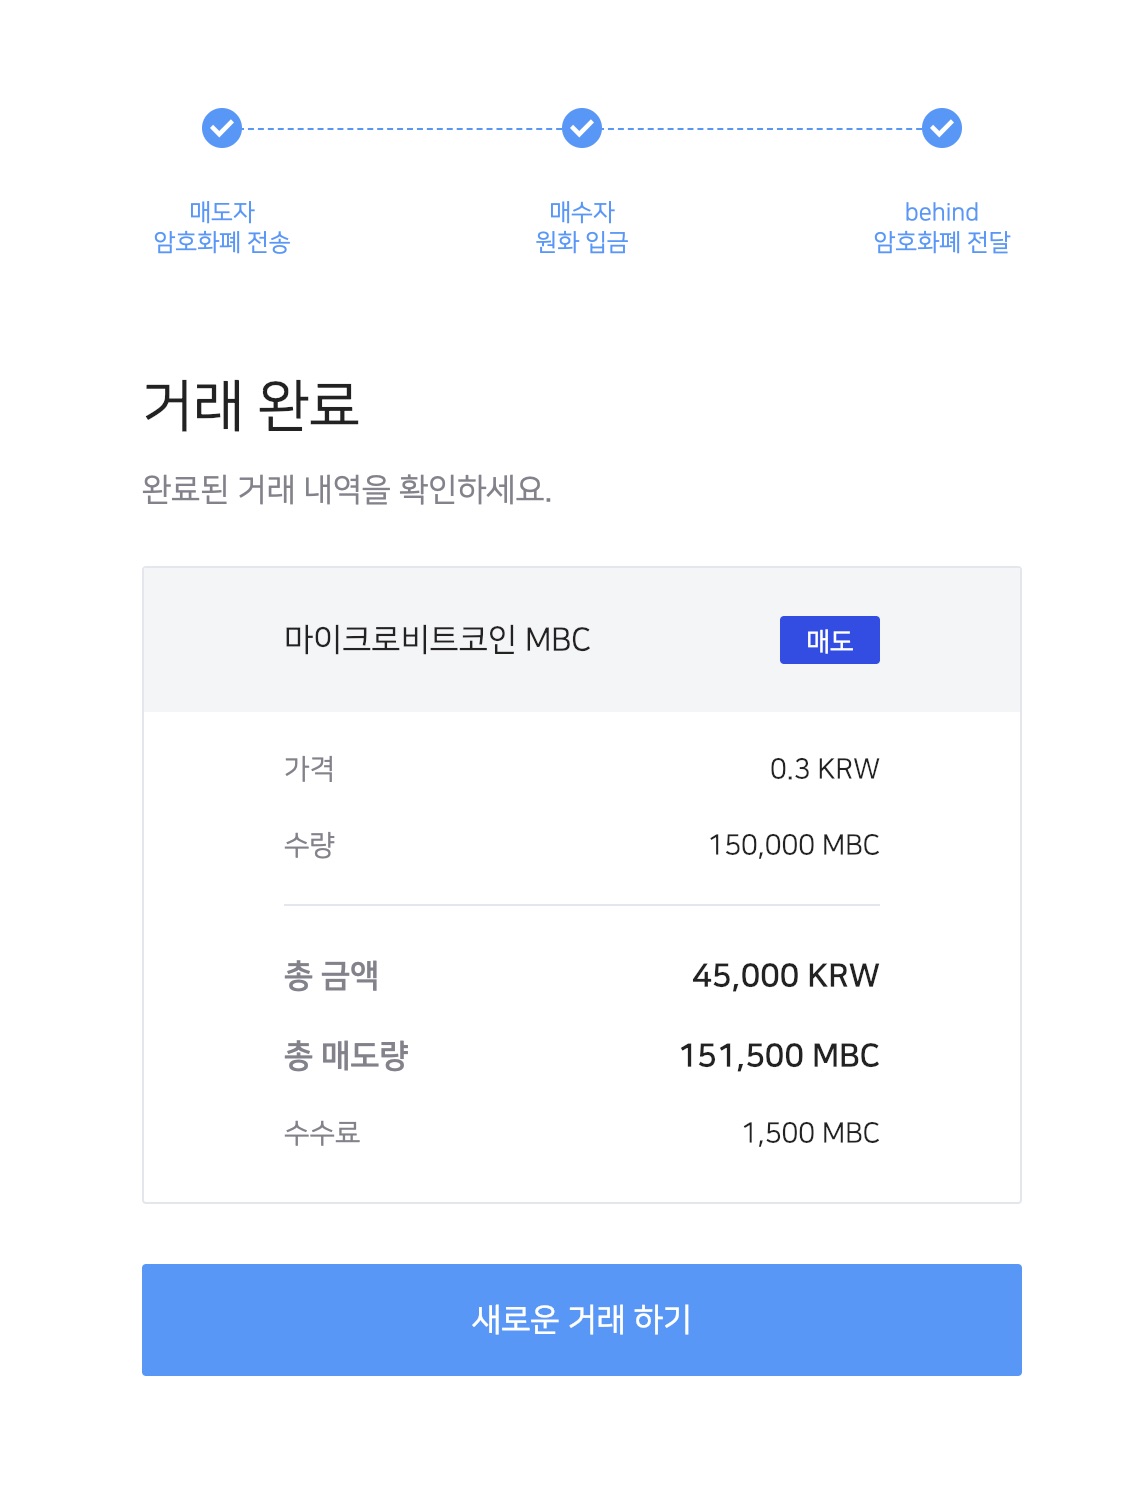Viewport: 1144px width, 1508px height.
Task: Click the 가격 row label
Action: (x=309, y=769)
